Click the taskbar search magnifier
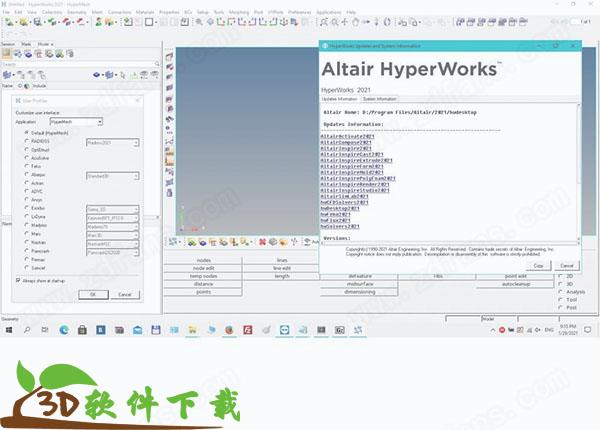600x430 pixels. coord(27,330)
